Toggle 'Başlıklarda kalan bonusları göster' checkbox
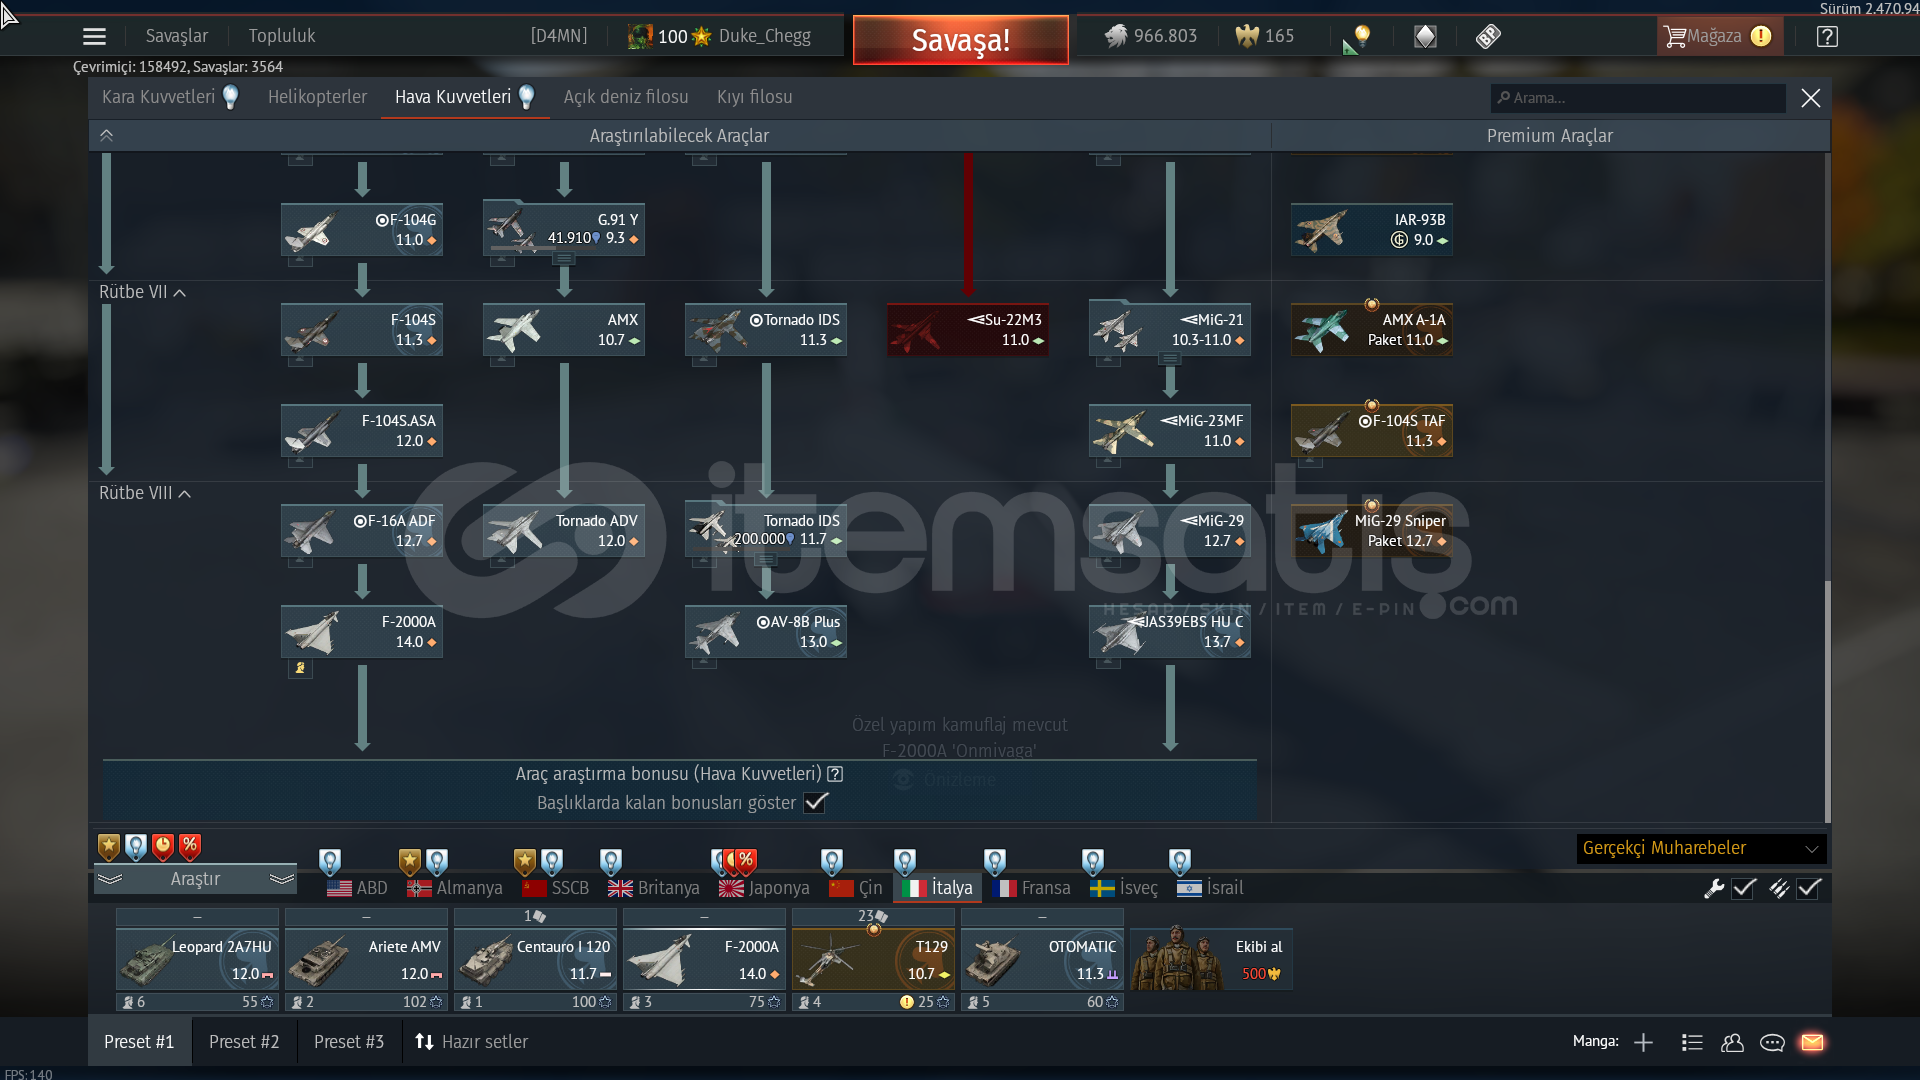 coord(816,803)
